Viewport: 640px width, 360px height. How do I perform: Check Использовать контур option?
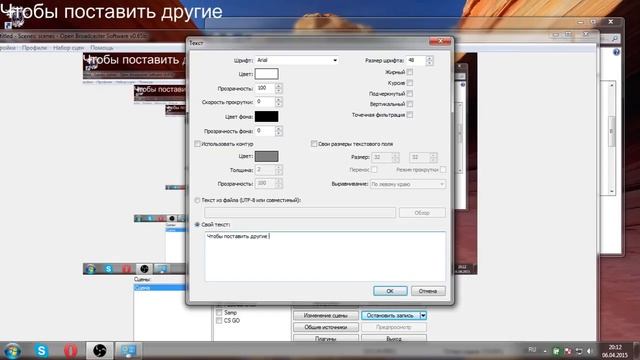coord(198,144)
